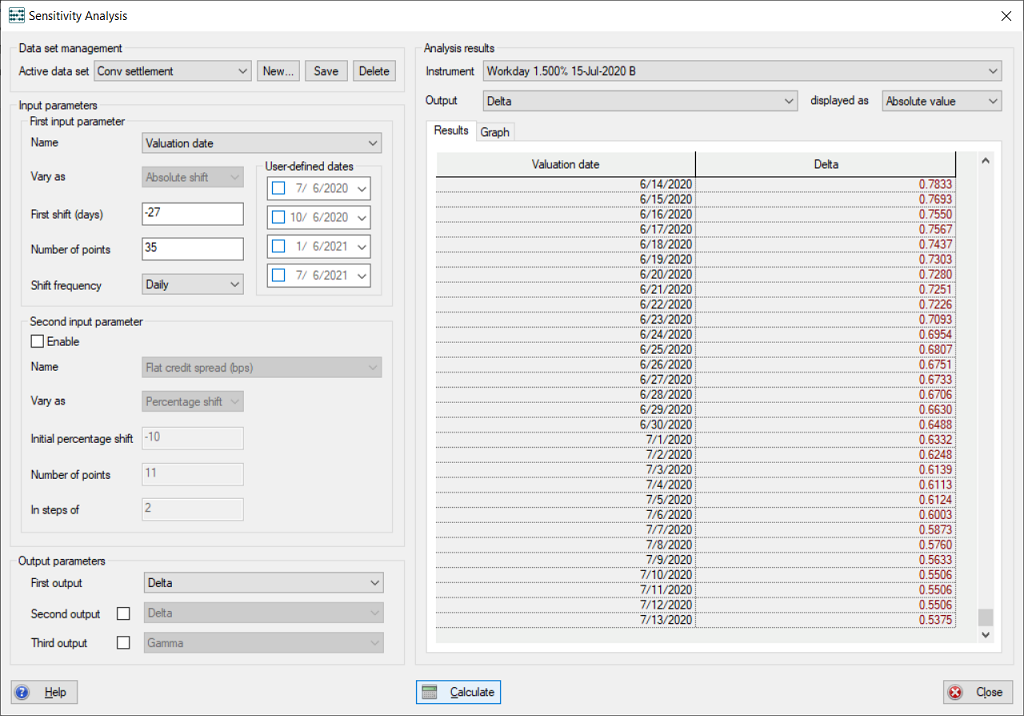Viewport: 1024px width, 716px height.
Task: Select the delta value 0.7567
Action: 825,230
